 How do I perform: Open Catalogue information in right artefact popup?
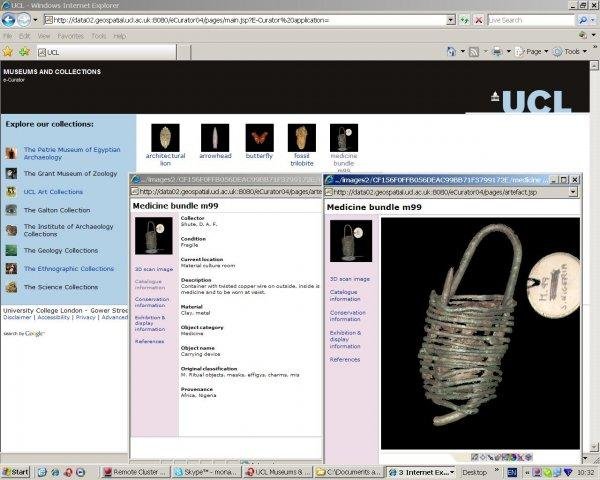(x=345, y=295)
